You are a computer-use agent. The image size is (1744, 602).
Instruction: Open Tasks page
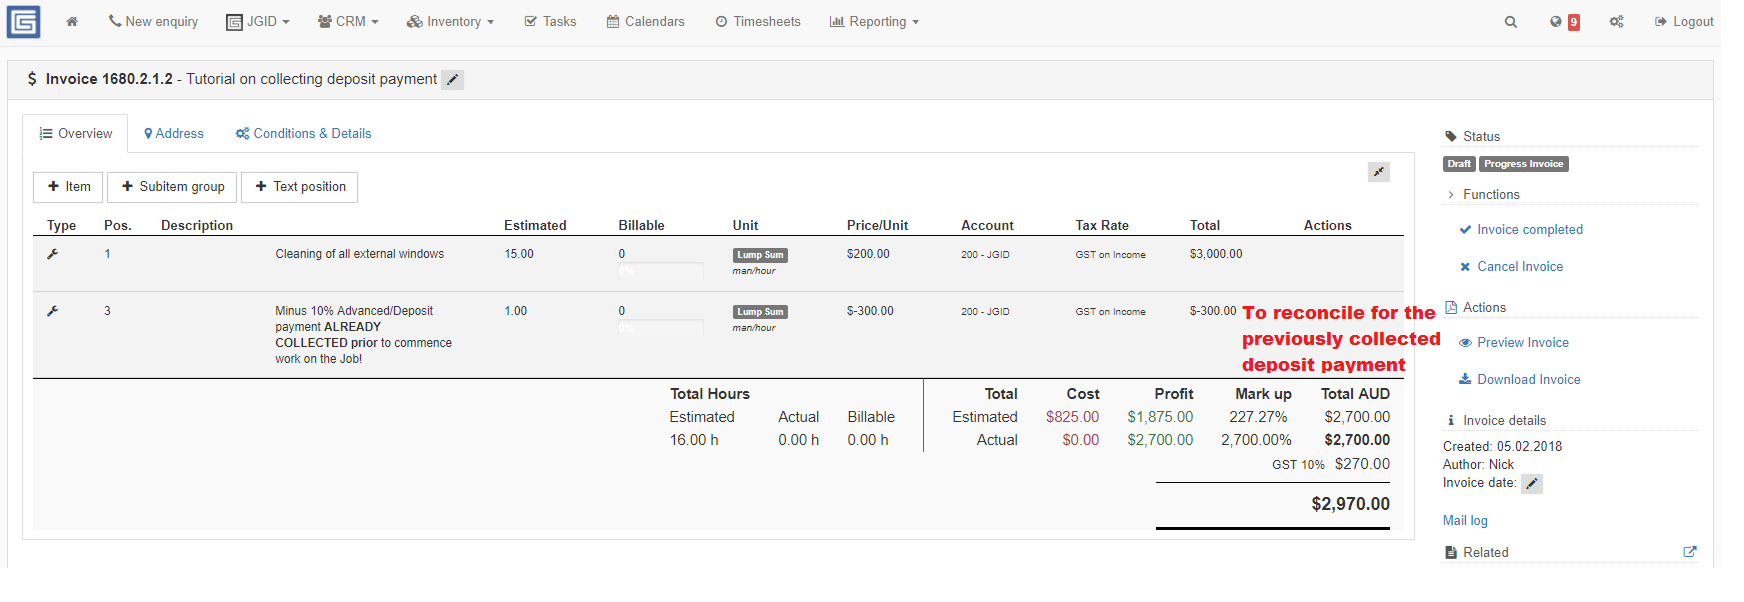[550, 22]
